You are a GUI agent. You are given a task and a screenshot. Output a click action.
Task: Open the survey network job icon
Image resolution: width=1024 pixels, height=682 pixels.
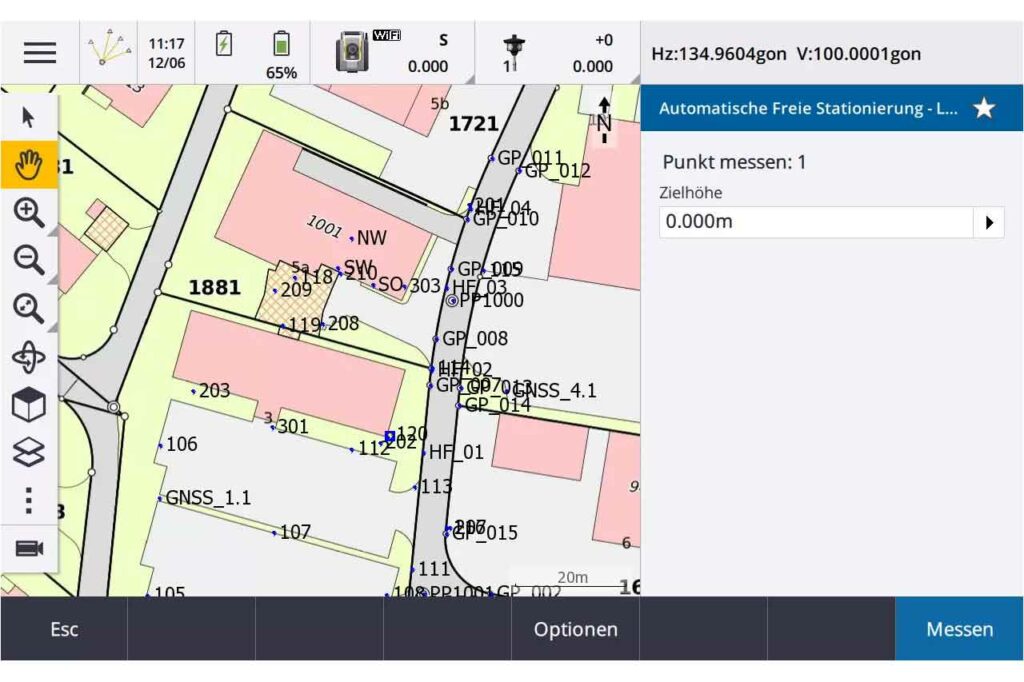tap(108, 47)
